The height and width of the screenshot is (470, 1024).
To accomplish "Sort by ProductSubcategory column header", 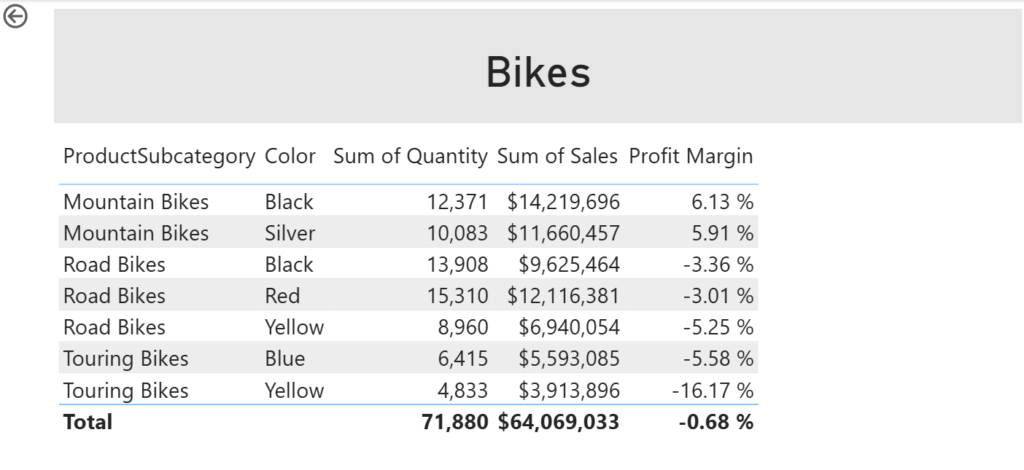I will point(159,157).
